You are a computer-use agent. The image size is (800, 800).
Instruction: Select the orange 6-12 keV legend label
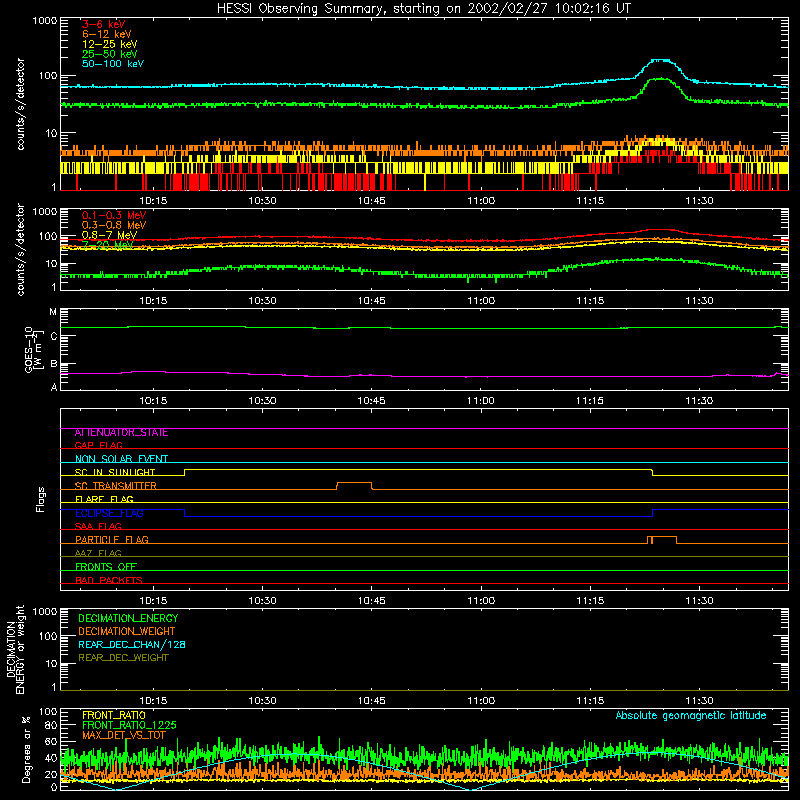click(107, 34)
